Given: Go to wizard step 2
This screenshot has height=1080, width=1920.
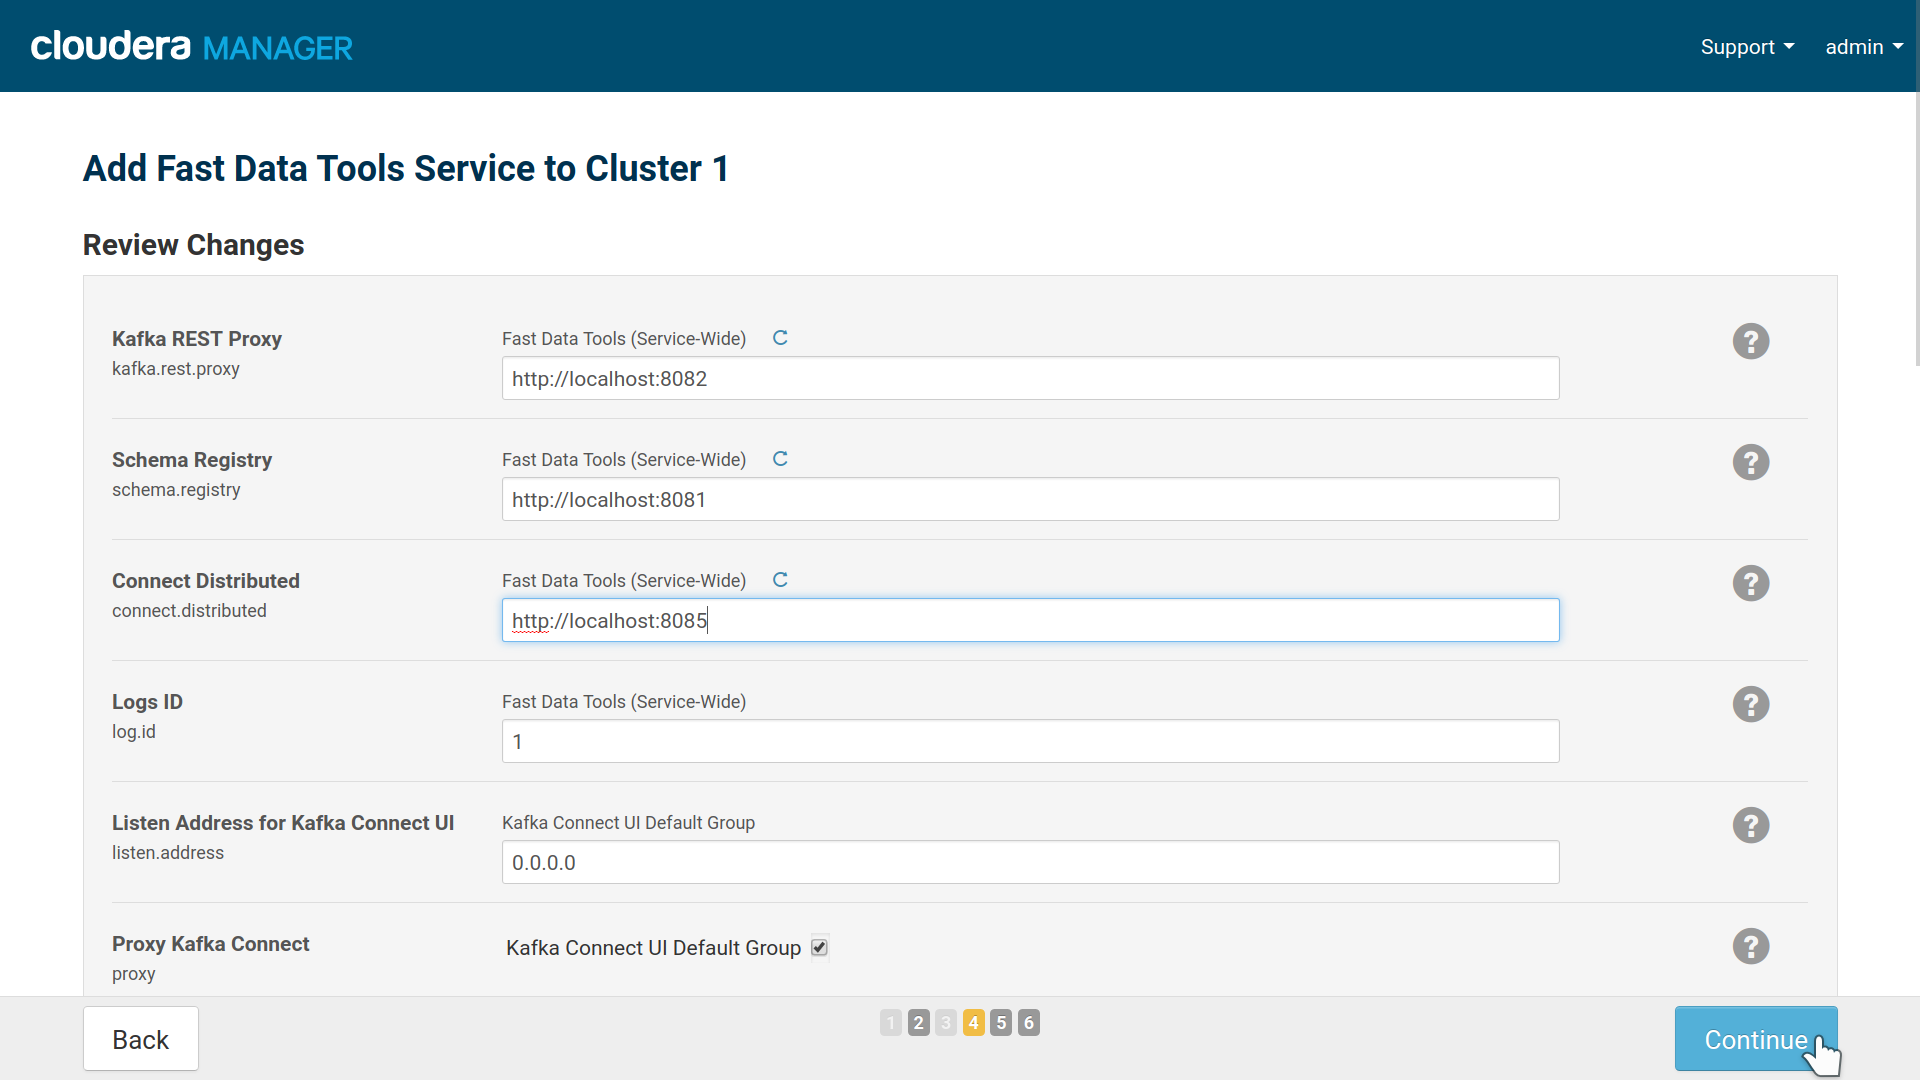Looking at the screenshot, I should [918, 1022].
